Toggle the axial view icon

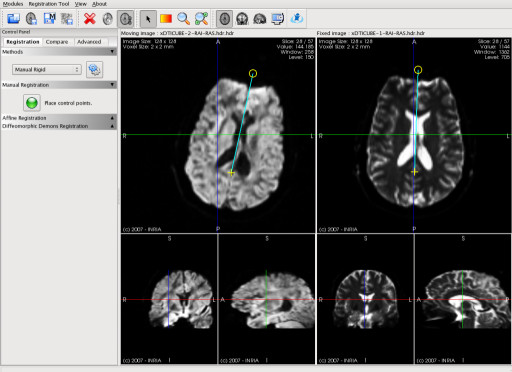[225, 19]
